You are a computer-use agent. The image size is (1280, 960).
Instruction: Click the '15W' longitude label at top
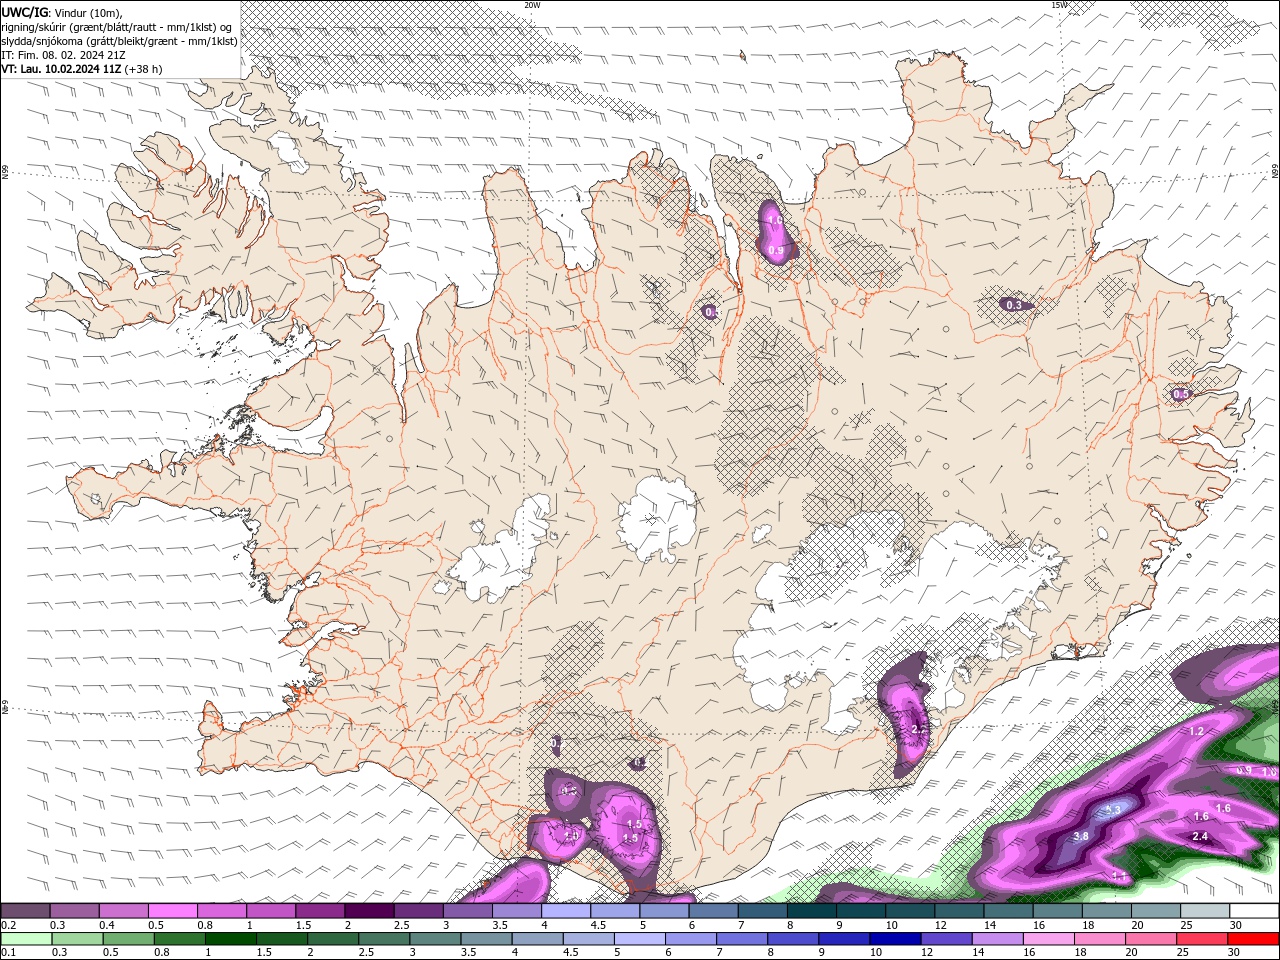[1059, 5]
